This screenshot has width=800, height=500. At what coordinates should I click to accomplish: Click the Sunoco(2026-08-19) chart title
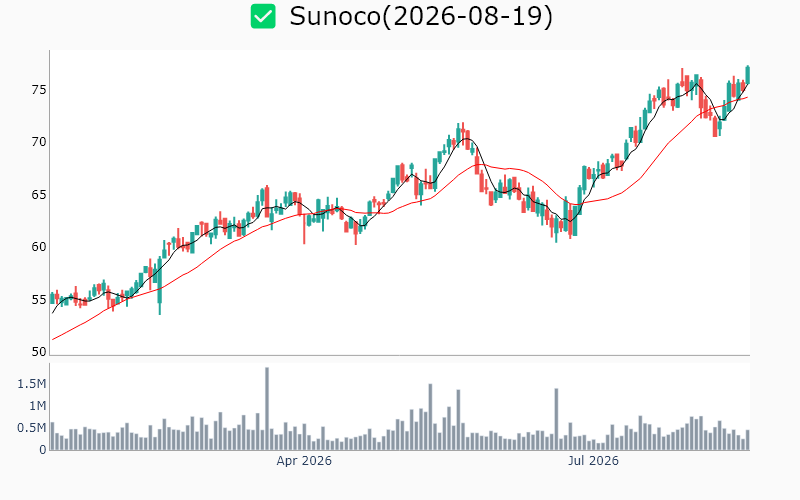421,16
